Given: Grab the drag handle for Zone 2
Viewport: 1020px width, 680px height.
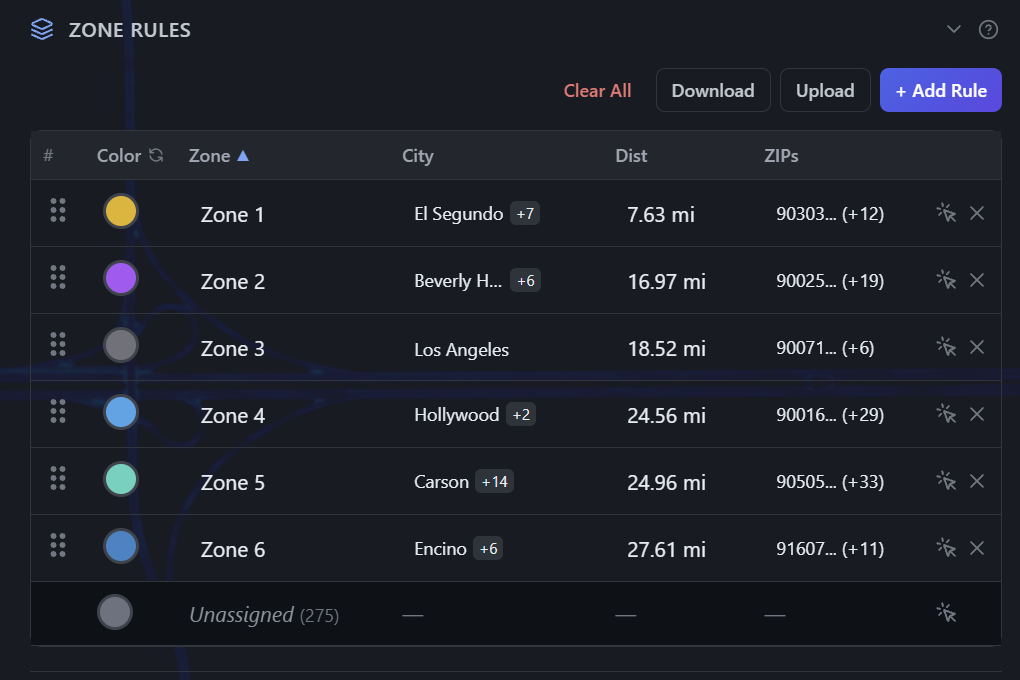Looking at the screenshot, I should click(58, 277).
